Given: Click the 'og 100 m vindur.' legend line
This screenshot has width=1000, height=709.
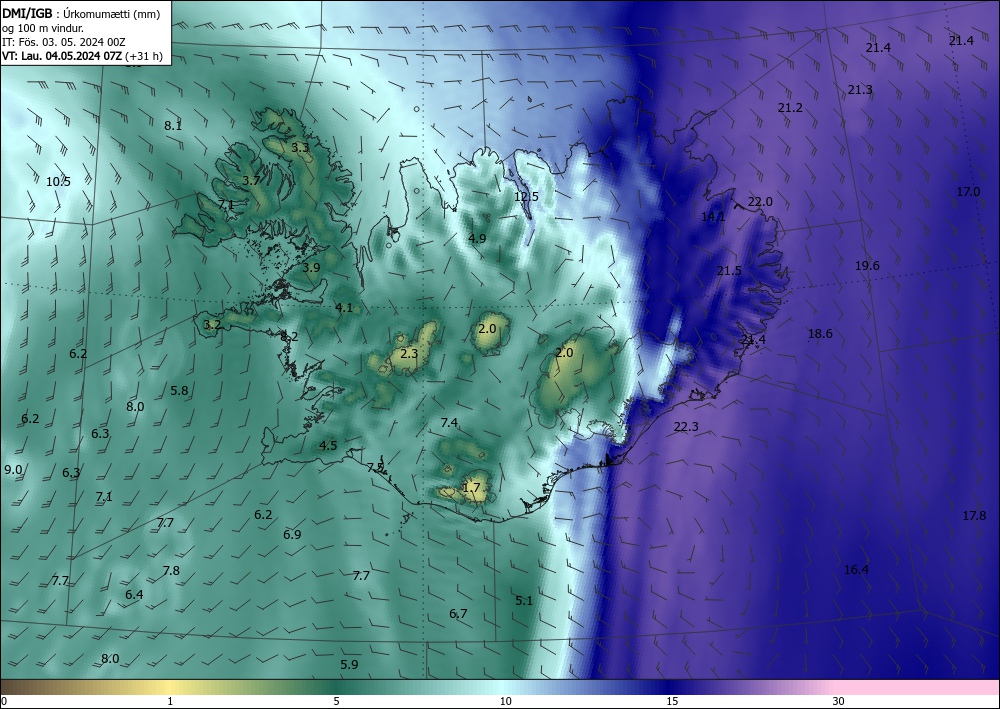Looking at the screenshot, I should point(43,28).
